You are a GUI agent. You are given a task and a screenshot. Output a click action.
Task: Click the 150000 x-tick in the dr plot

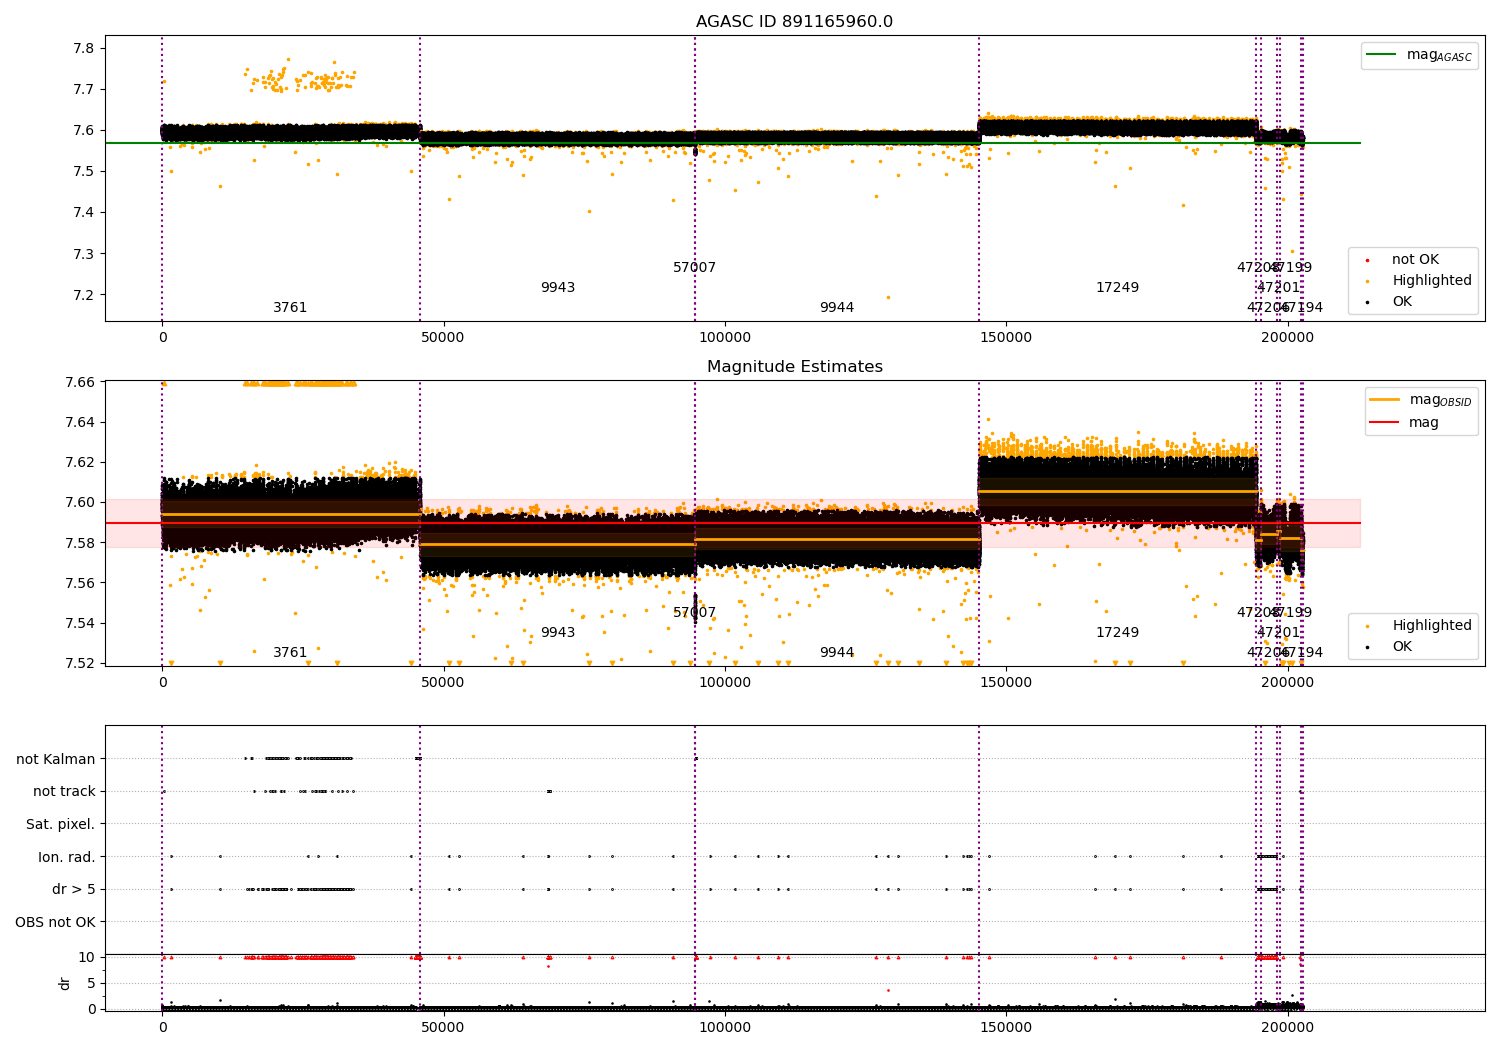click(x=1005, y=1027)
